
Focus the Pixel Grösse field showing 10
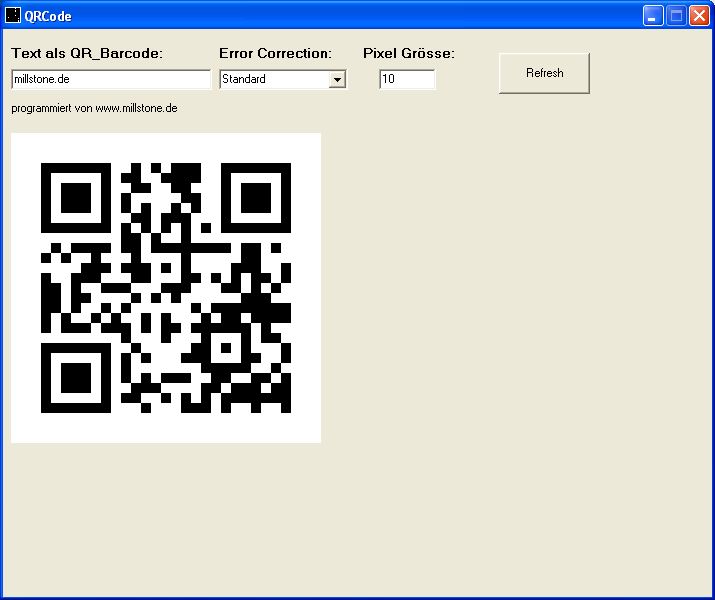tap(407, 79)
